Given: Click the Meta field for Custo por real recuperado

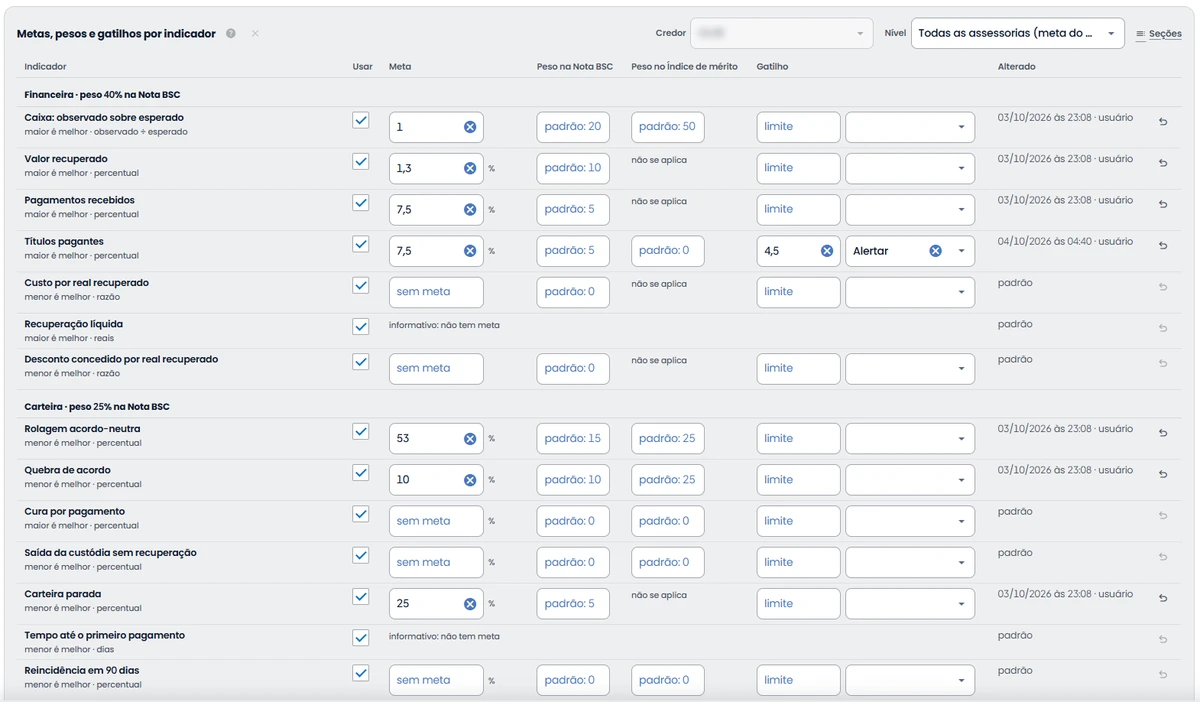Looking at the screenshot, I should tap(436, 292).
